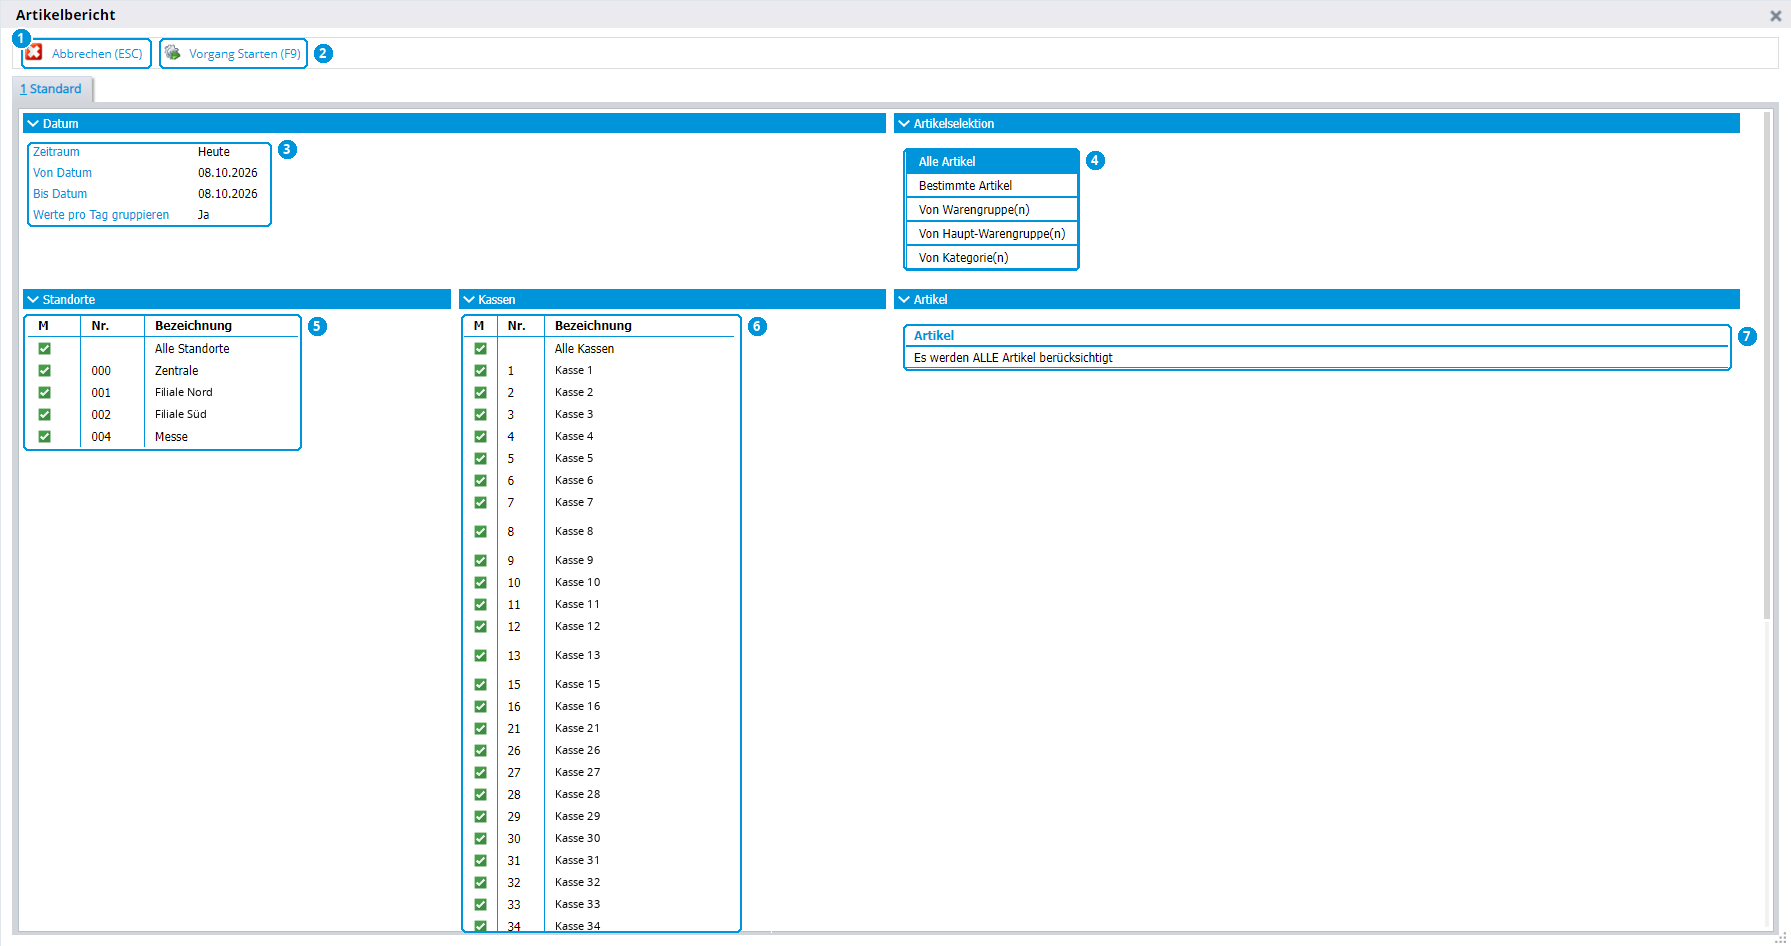The width and height of the screenshot is (1791, 946).
Task: Click Vorgang Starten (F9) button label
Action: pyautogui.click(x=245, y=54)
